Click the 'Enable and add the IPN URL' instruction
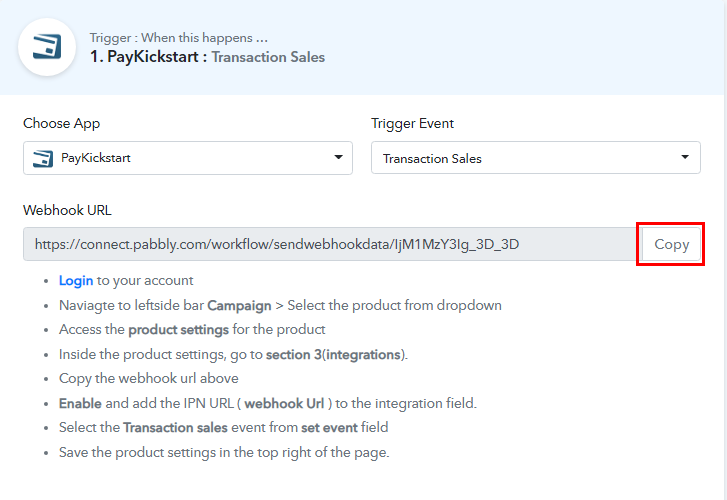Viewport: 727px width, 500px height. 268,404
